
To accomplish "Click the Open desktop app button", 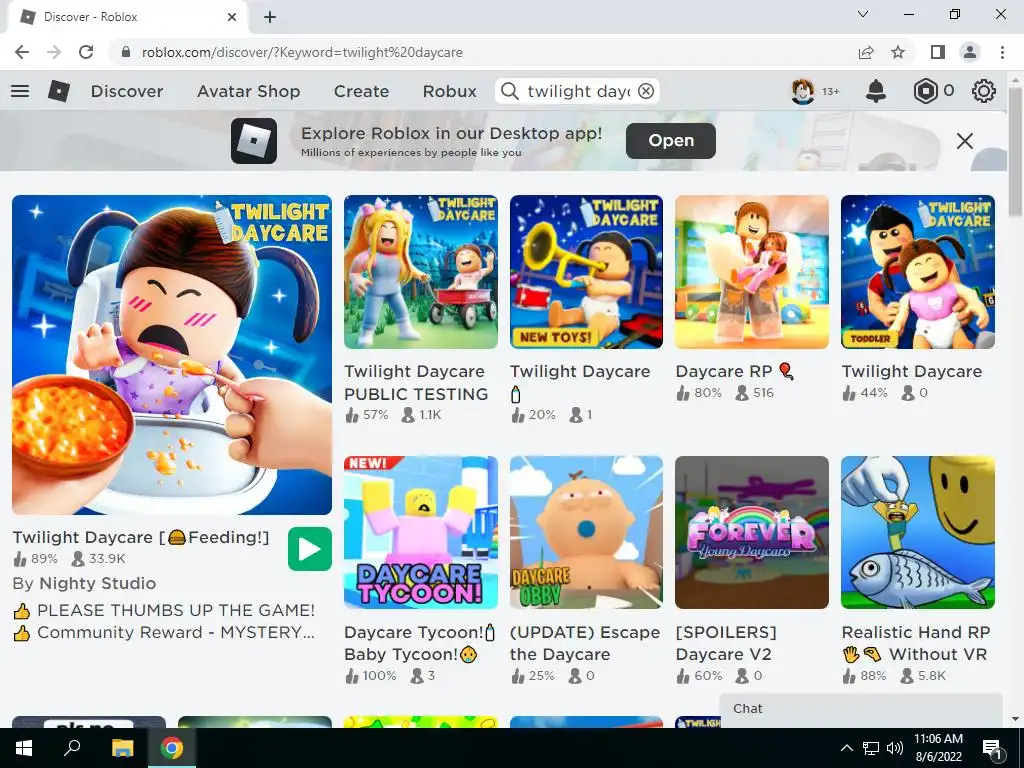I will (671, 140).
